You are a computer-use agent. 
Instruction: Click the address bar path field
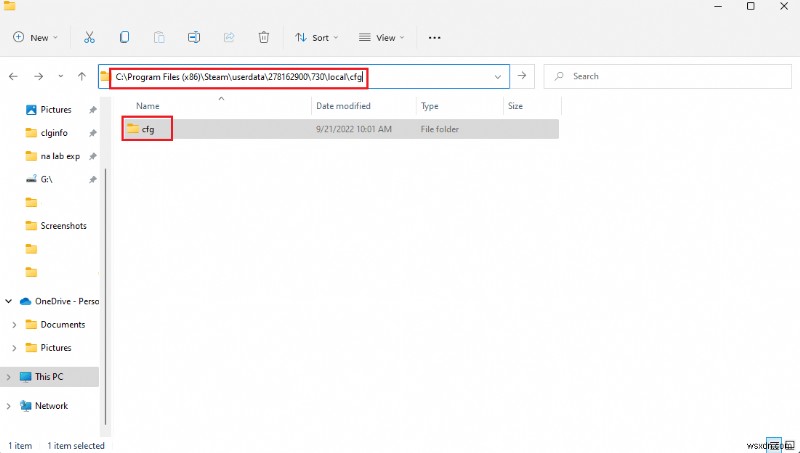tap(304, 77)
